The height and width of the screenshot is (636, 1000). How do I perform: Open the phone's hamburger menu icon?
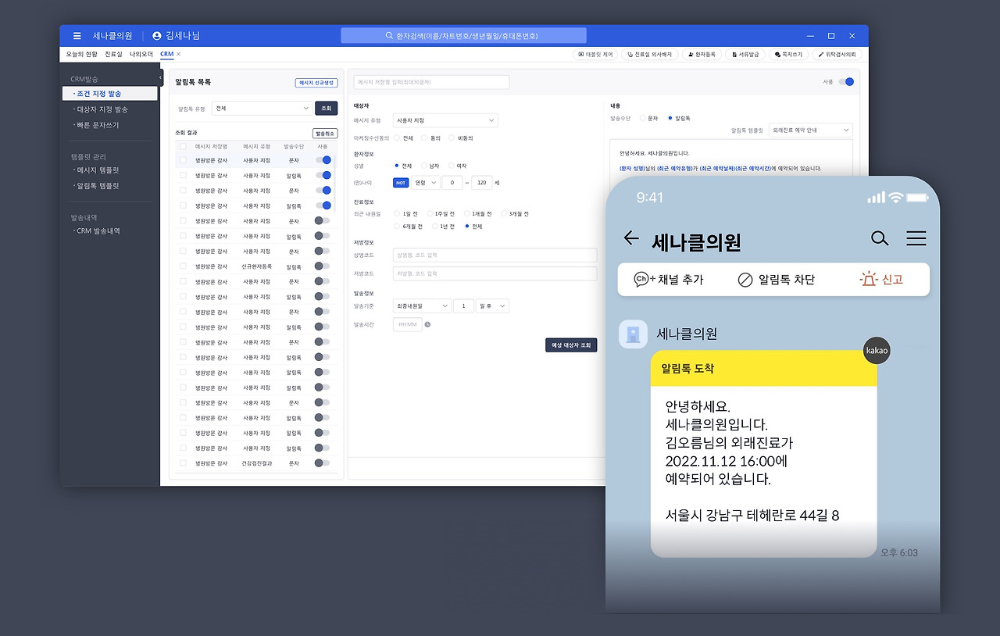(x=916, y=239)
